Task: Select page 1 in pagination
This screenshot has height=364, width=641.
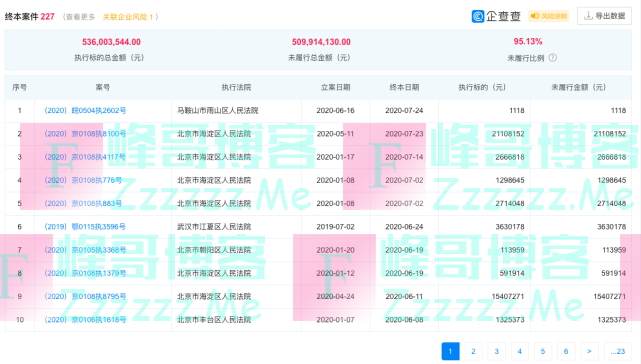Action: [x=450, y=351]
